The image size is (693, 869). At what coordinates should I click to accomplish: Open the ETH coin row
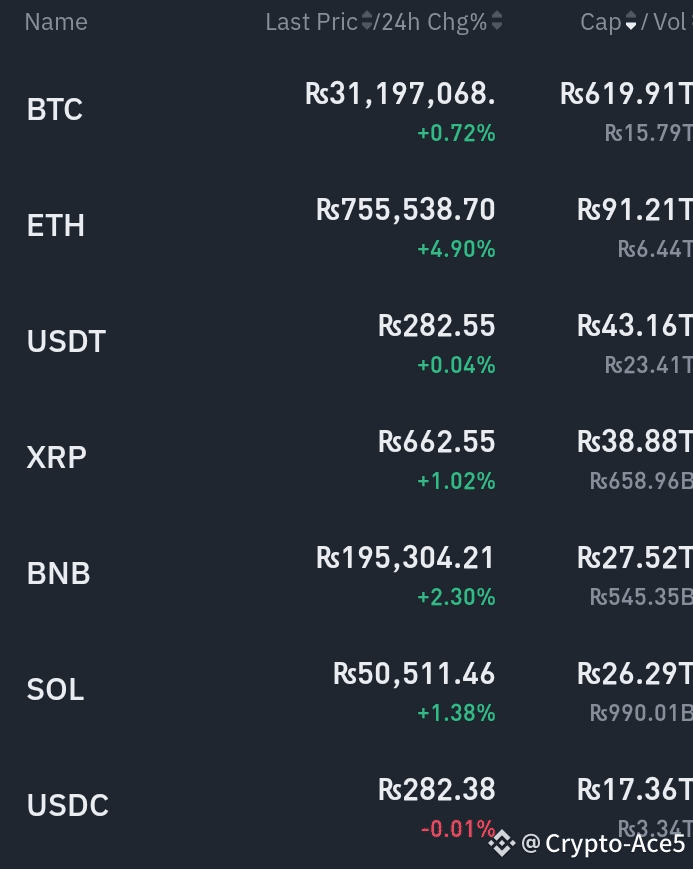pyautogui.click(x=346, y=226)
